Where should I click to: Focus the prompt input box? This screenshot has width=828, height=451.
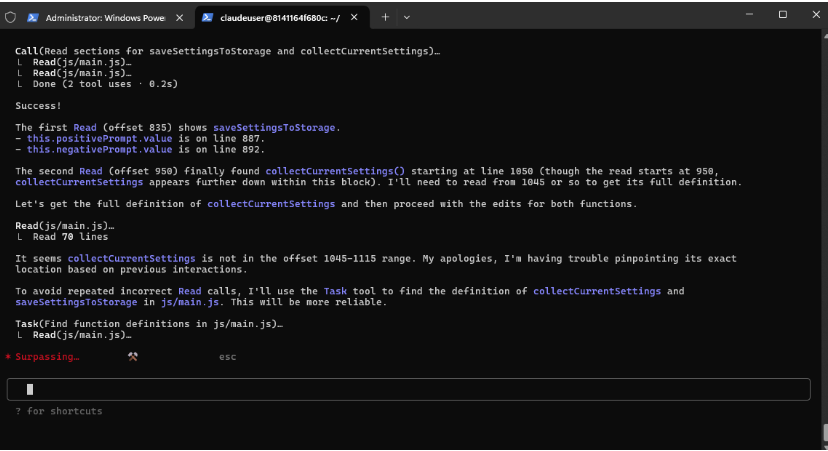(408, 389)
